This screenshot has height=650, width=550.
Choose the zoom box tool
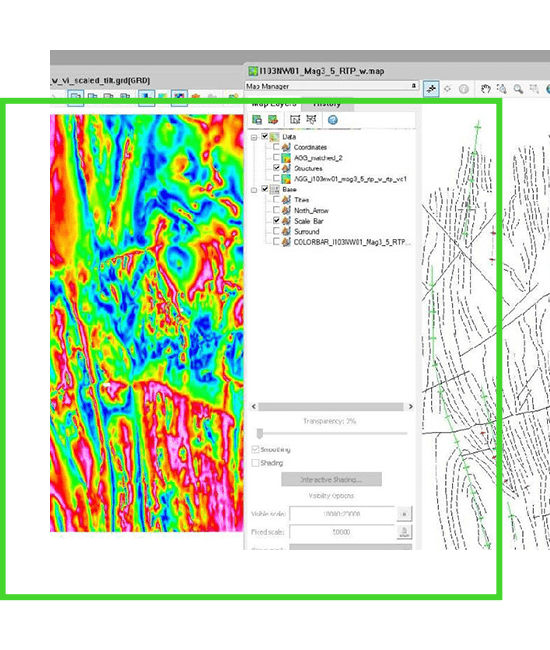[502, 89]
